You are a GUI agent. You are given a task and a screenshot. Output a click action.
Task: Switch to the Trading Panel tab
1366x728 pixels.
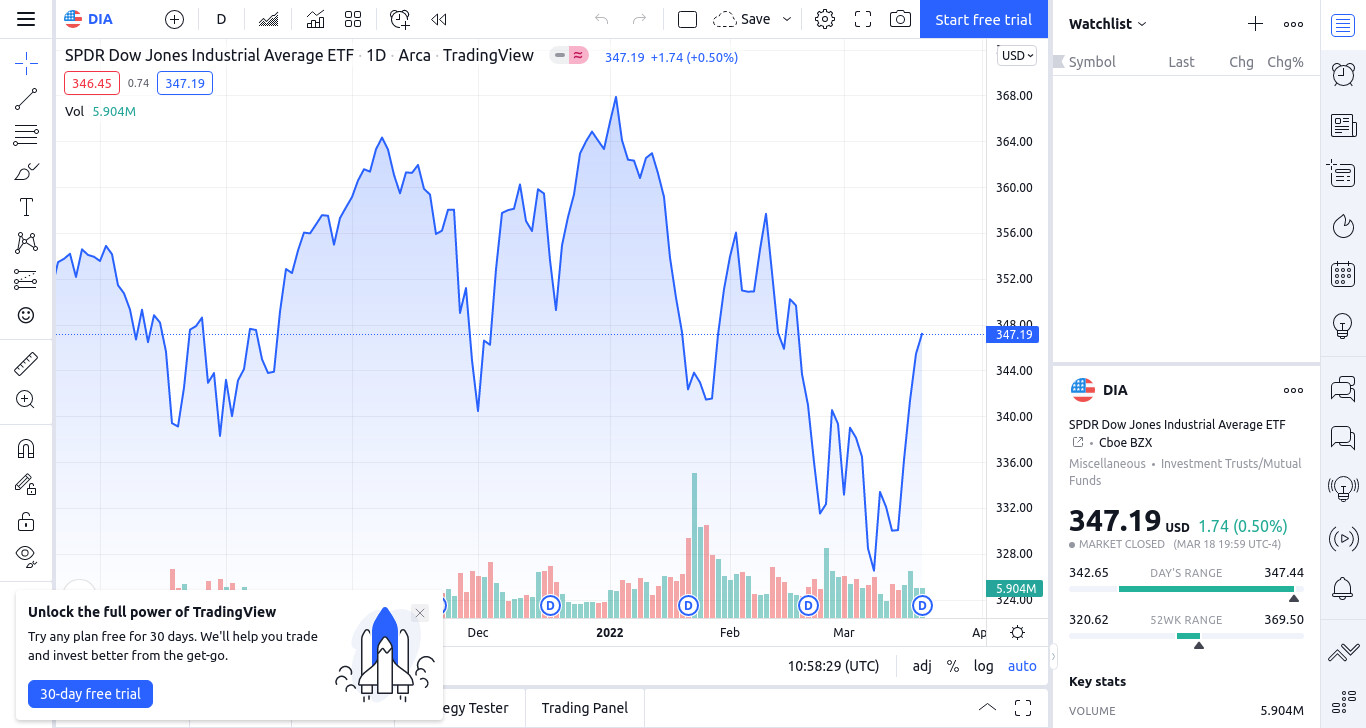pos(585,708)
